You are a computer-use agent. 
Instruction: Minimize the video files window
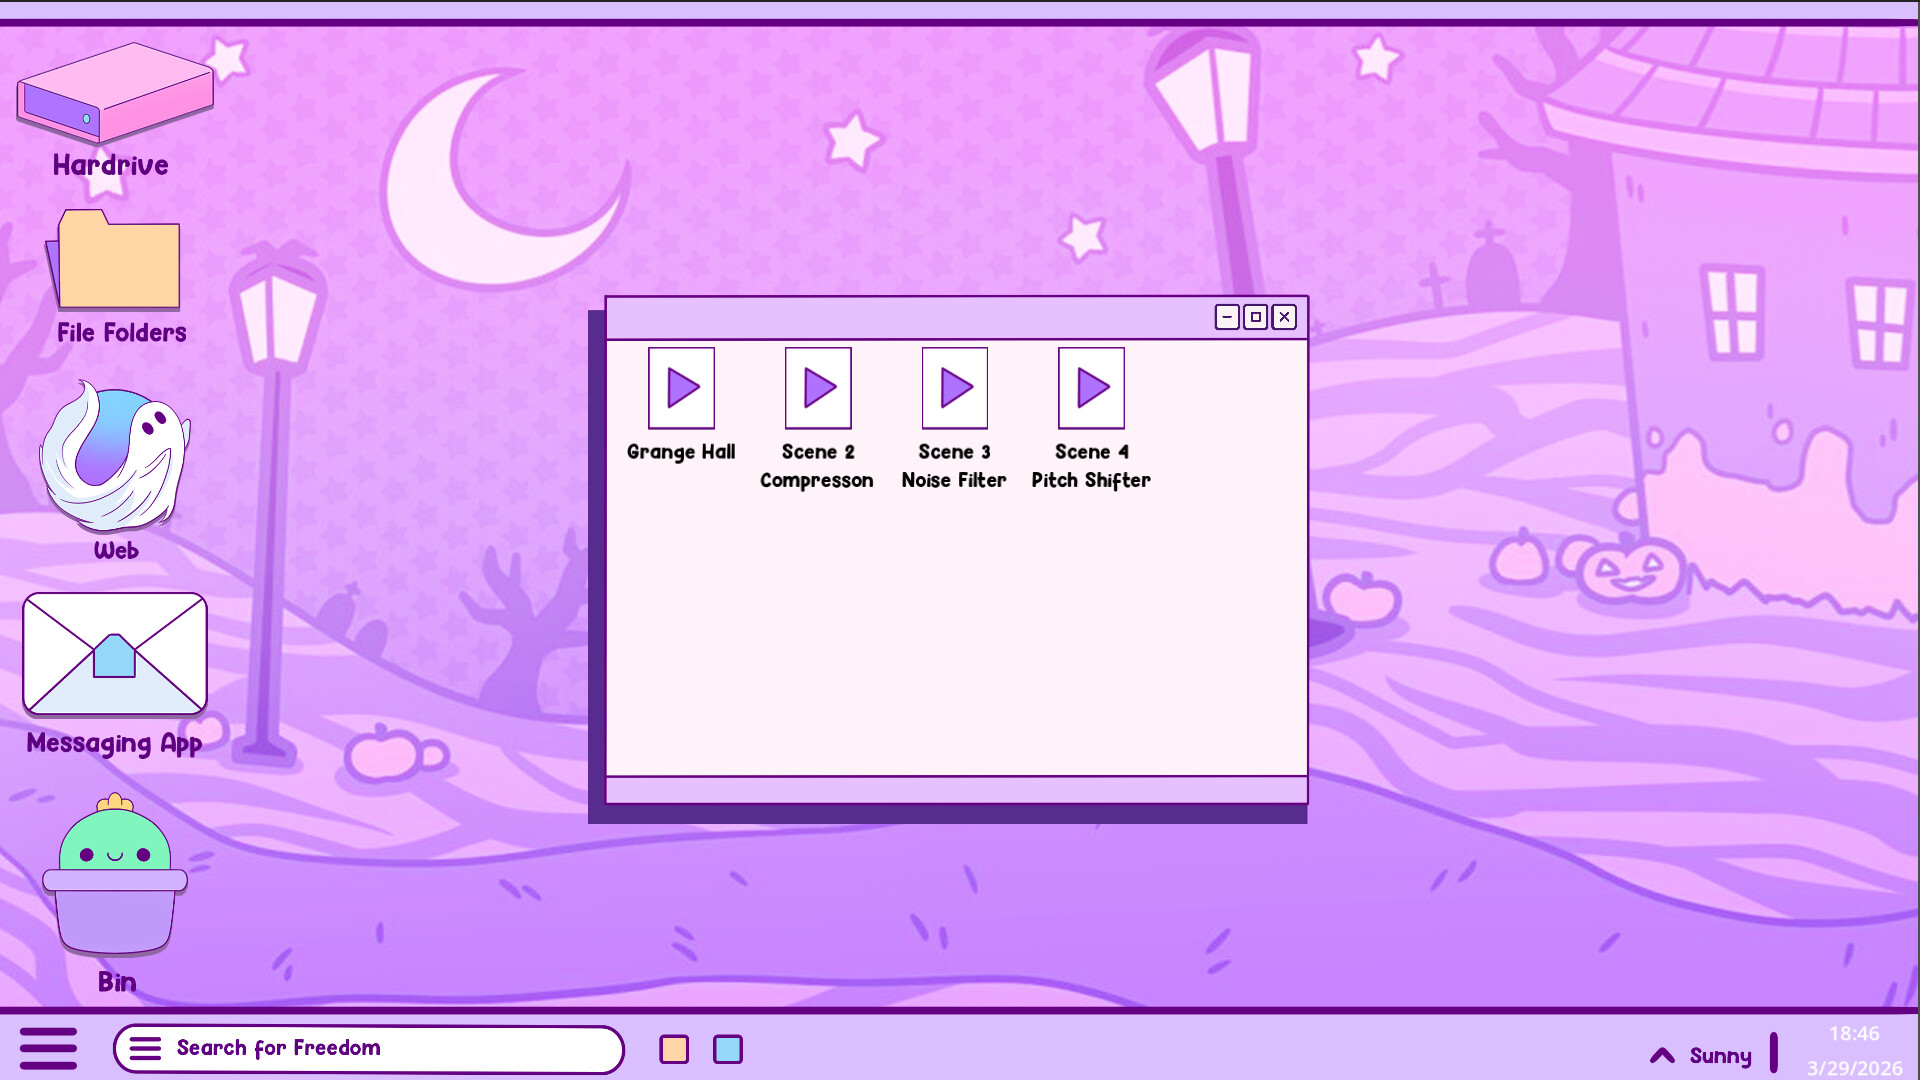(1227, 317)
